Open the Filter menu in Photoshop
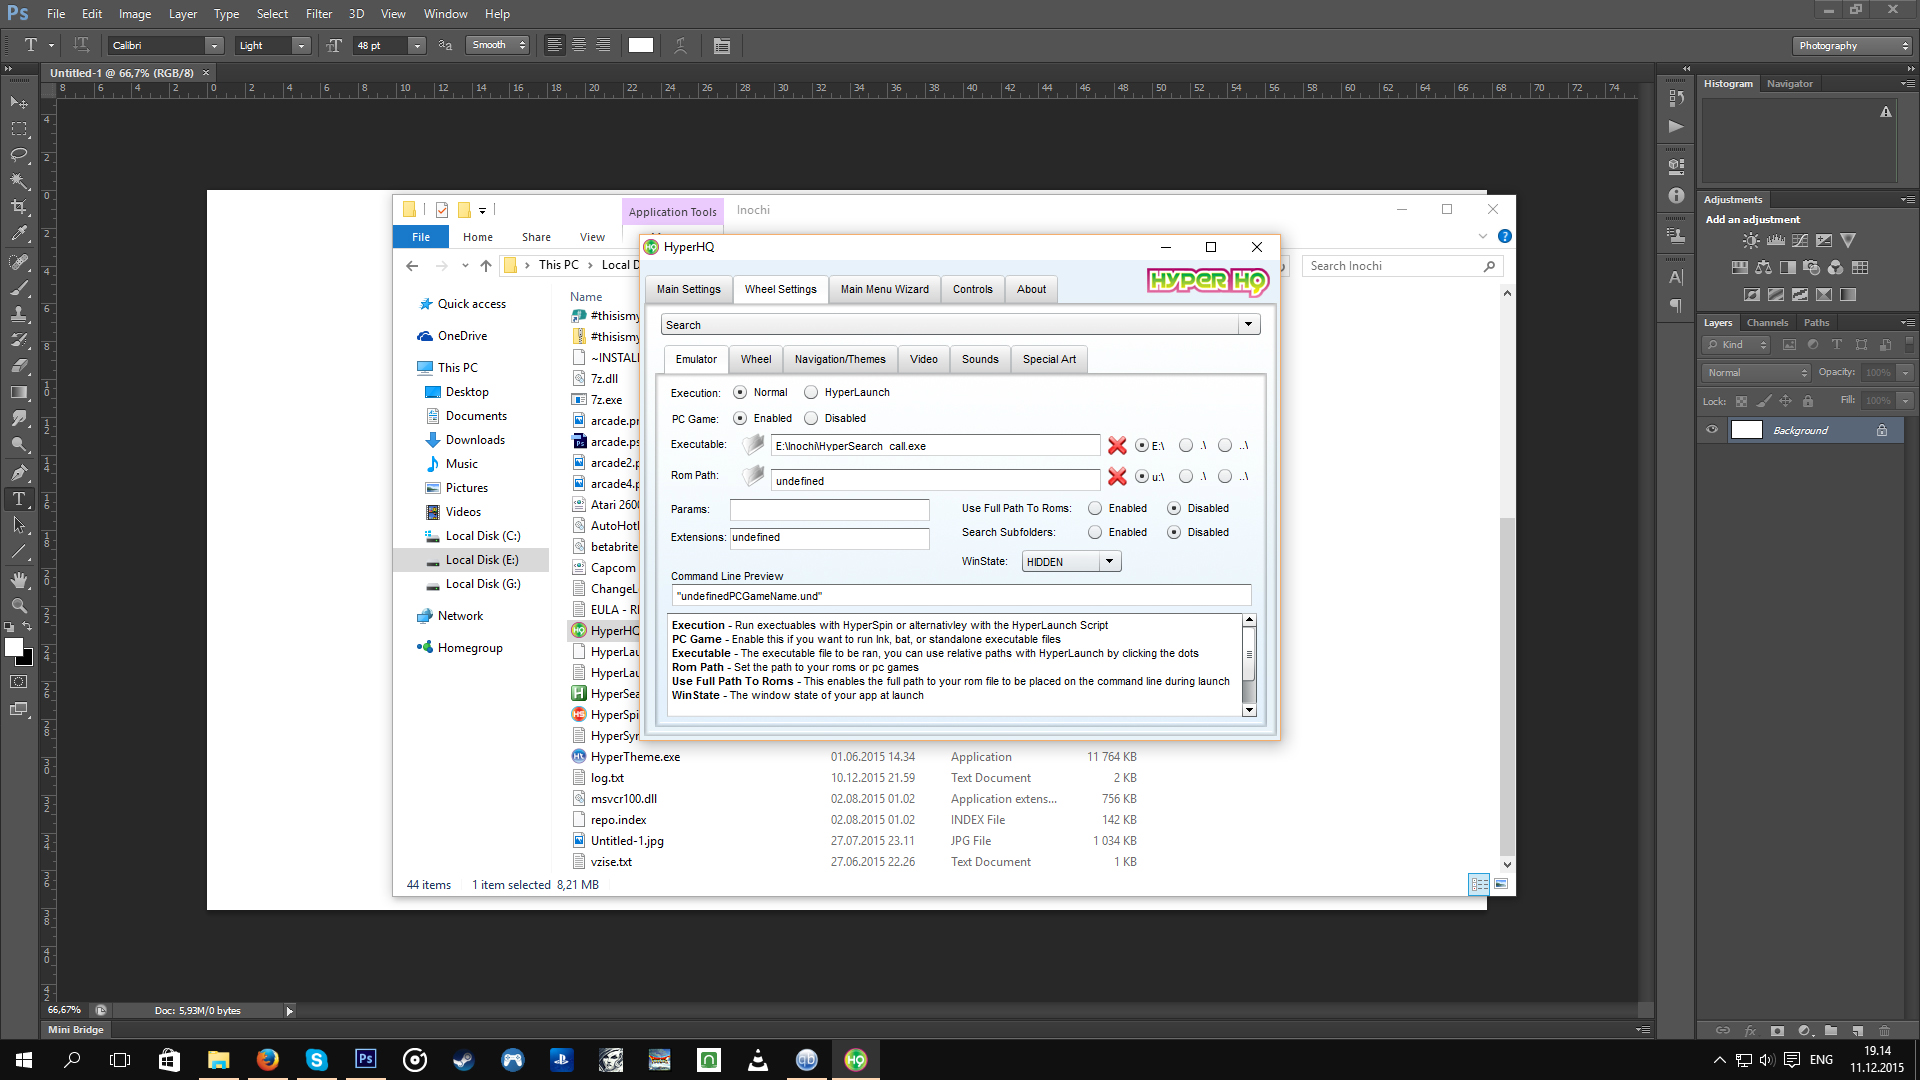This screenshot has width=1920, height=1080. coord(319,14)
